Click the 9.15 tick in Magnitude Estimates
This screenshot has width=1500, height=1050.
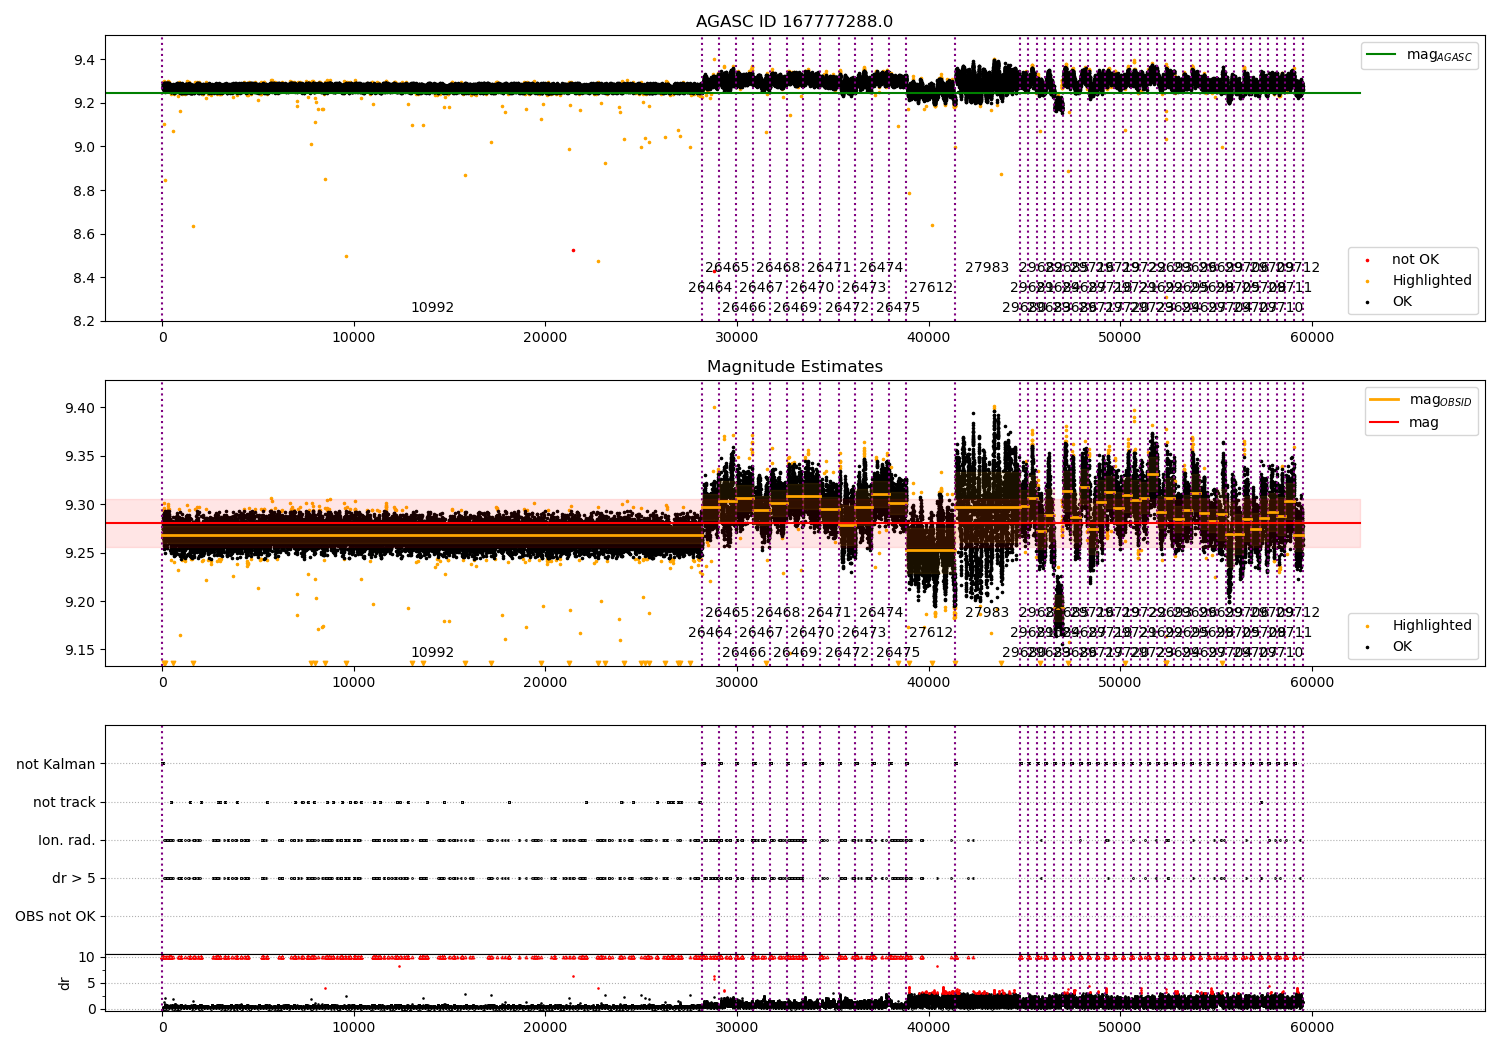coord(80,650)
